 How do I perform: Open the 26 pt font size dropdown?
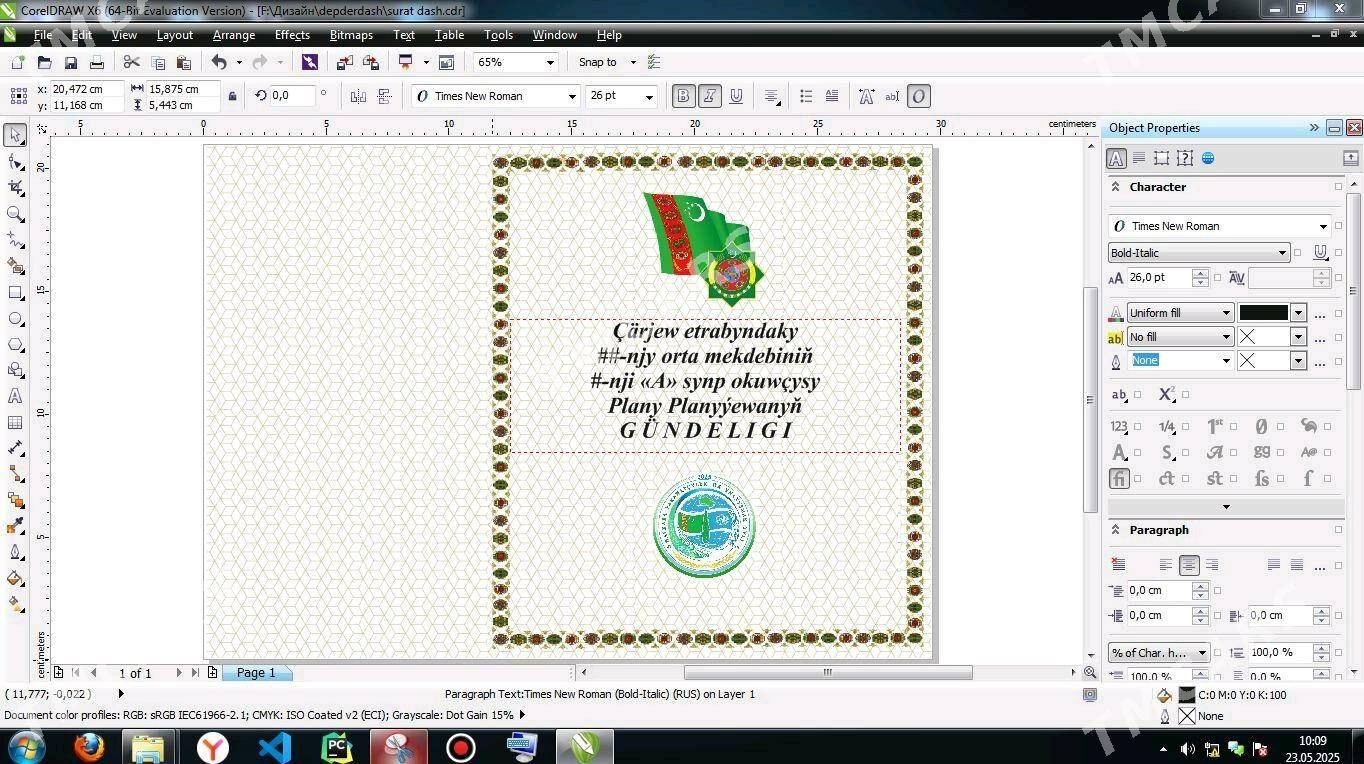tap(649, 96)
